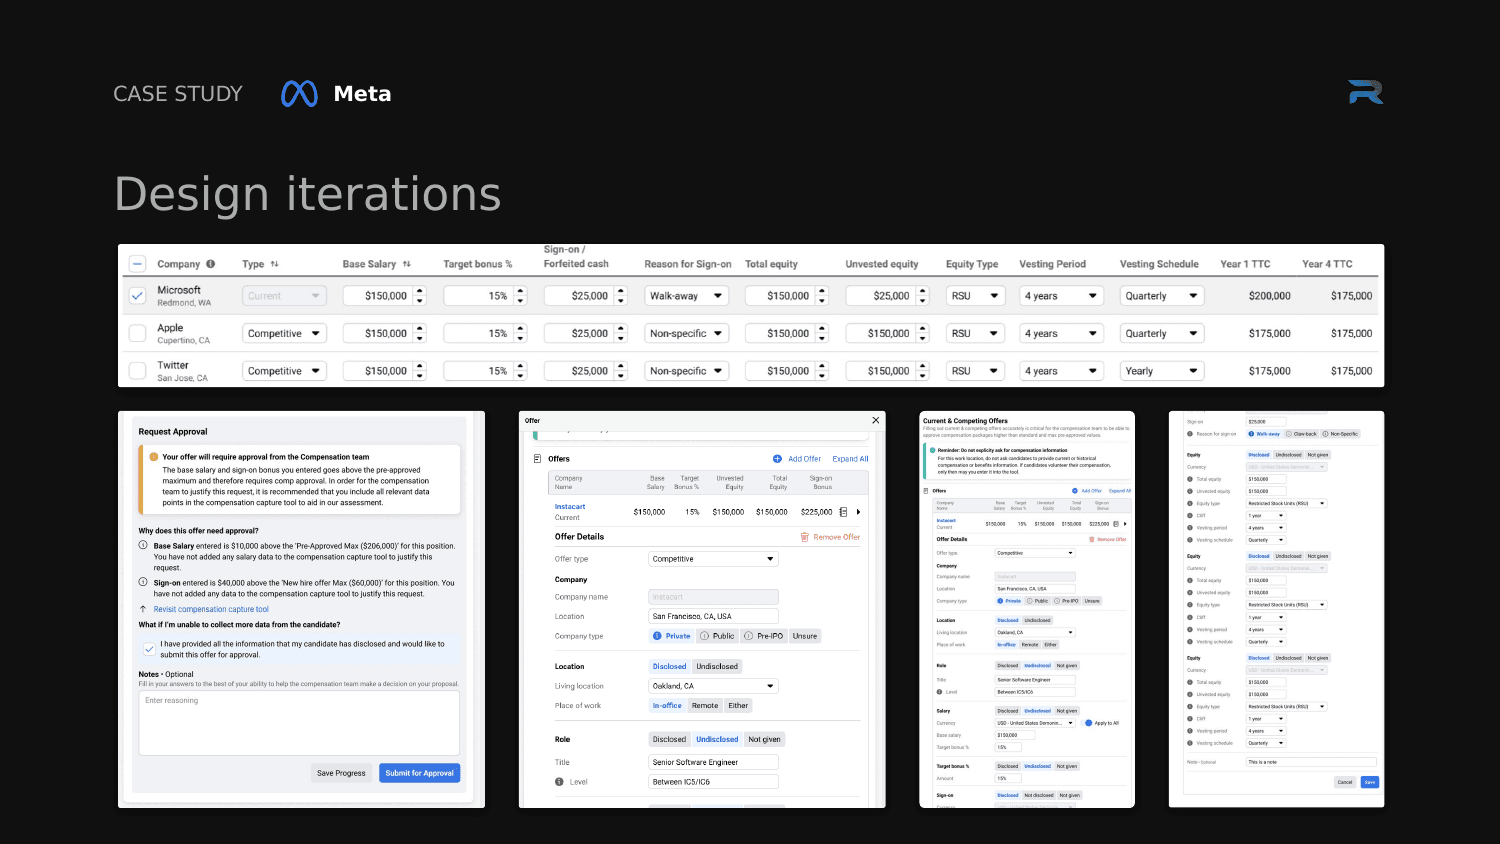Click the info icon beside Level in Offer dialog
Viewport: 1500px width, 844px height.
click(559, 782)
